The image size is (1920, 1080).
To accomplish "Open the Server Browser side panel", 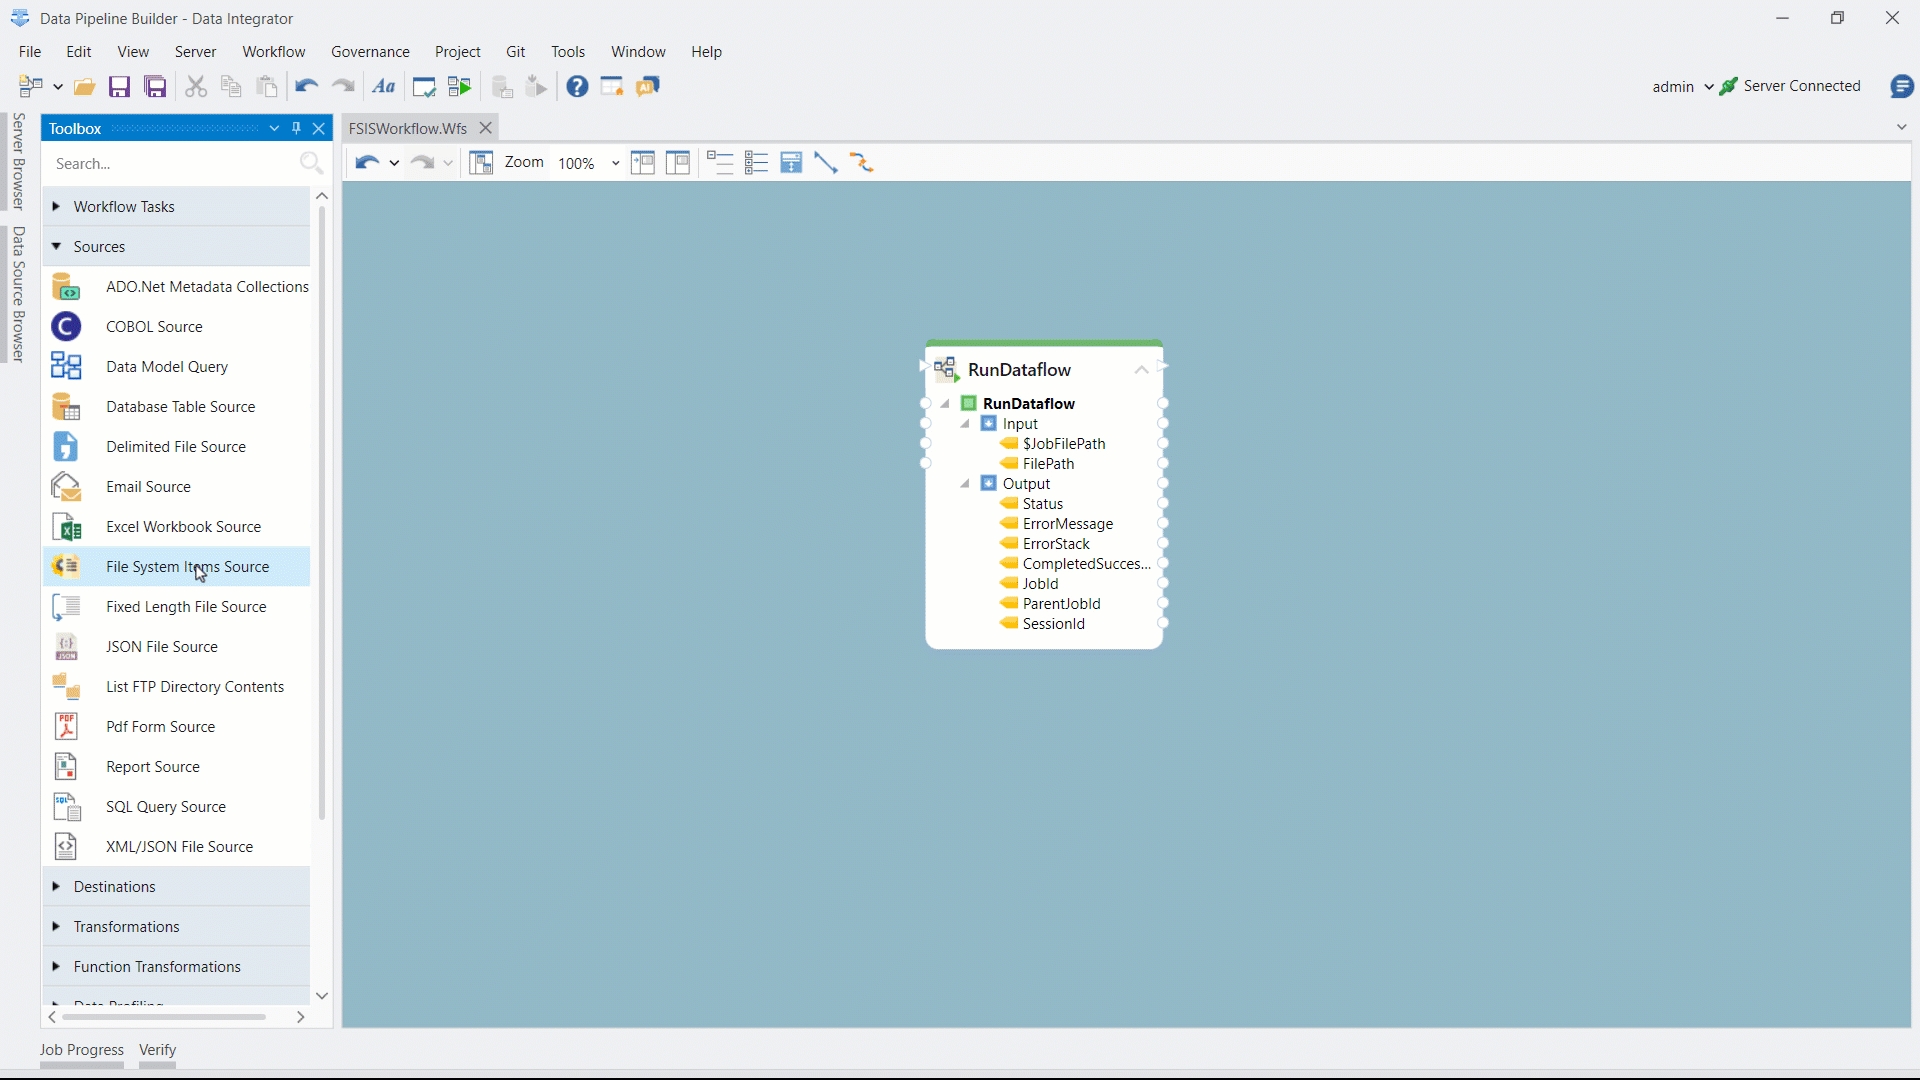I will [18, 161].
